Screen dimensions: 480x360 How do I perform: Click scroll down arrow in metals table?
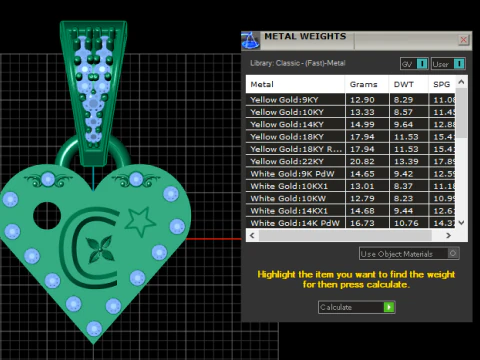[461, 223]
